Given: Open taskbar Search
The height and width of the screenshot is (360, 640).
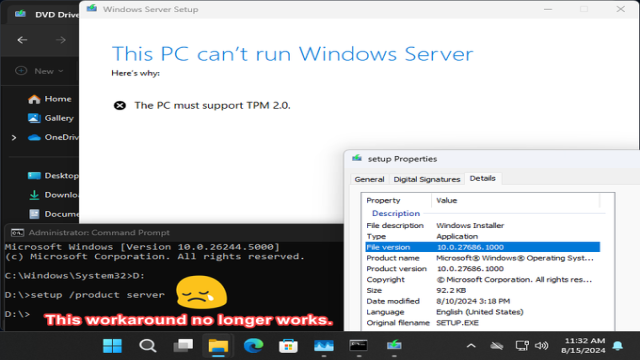Looking at the screenshot, I should [147, 346].
